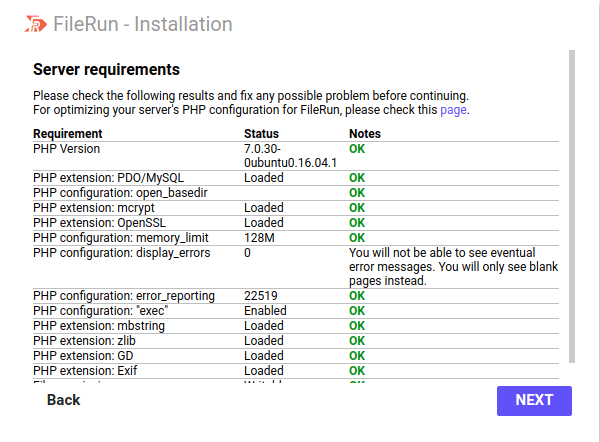Click the OK note for PHP Version
The height and width of the screenshot is (442, 600).
[x=357, y=149]
